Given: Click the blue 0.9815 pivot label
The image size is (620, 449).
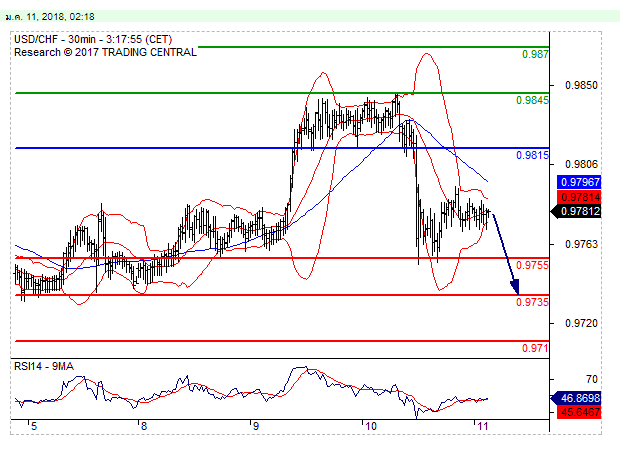Looking at the screenshot, I should pos(532,155).
